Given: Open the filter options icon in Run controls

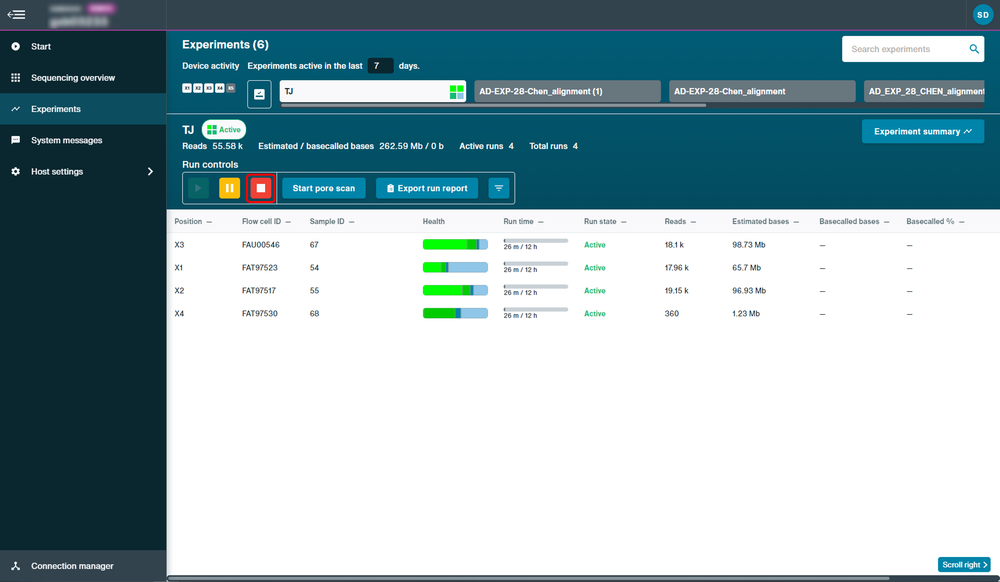Looking at the screenshot, I should [x=499, y=188].
